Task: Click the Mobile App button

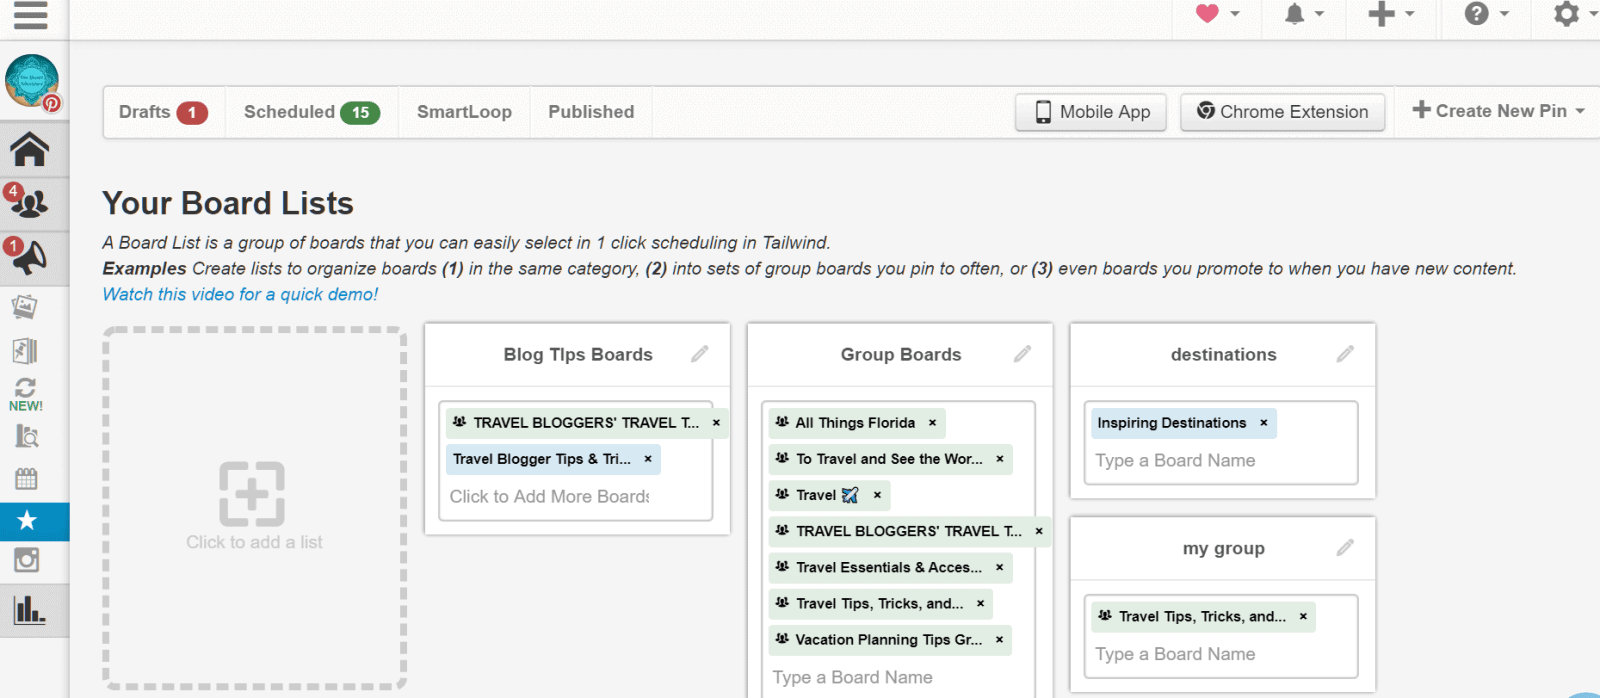Action: 1091,112
